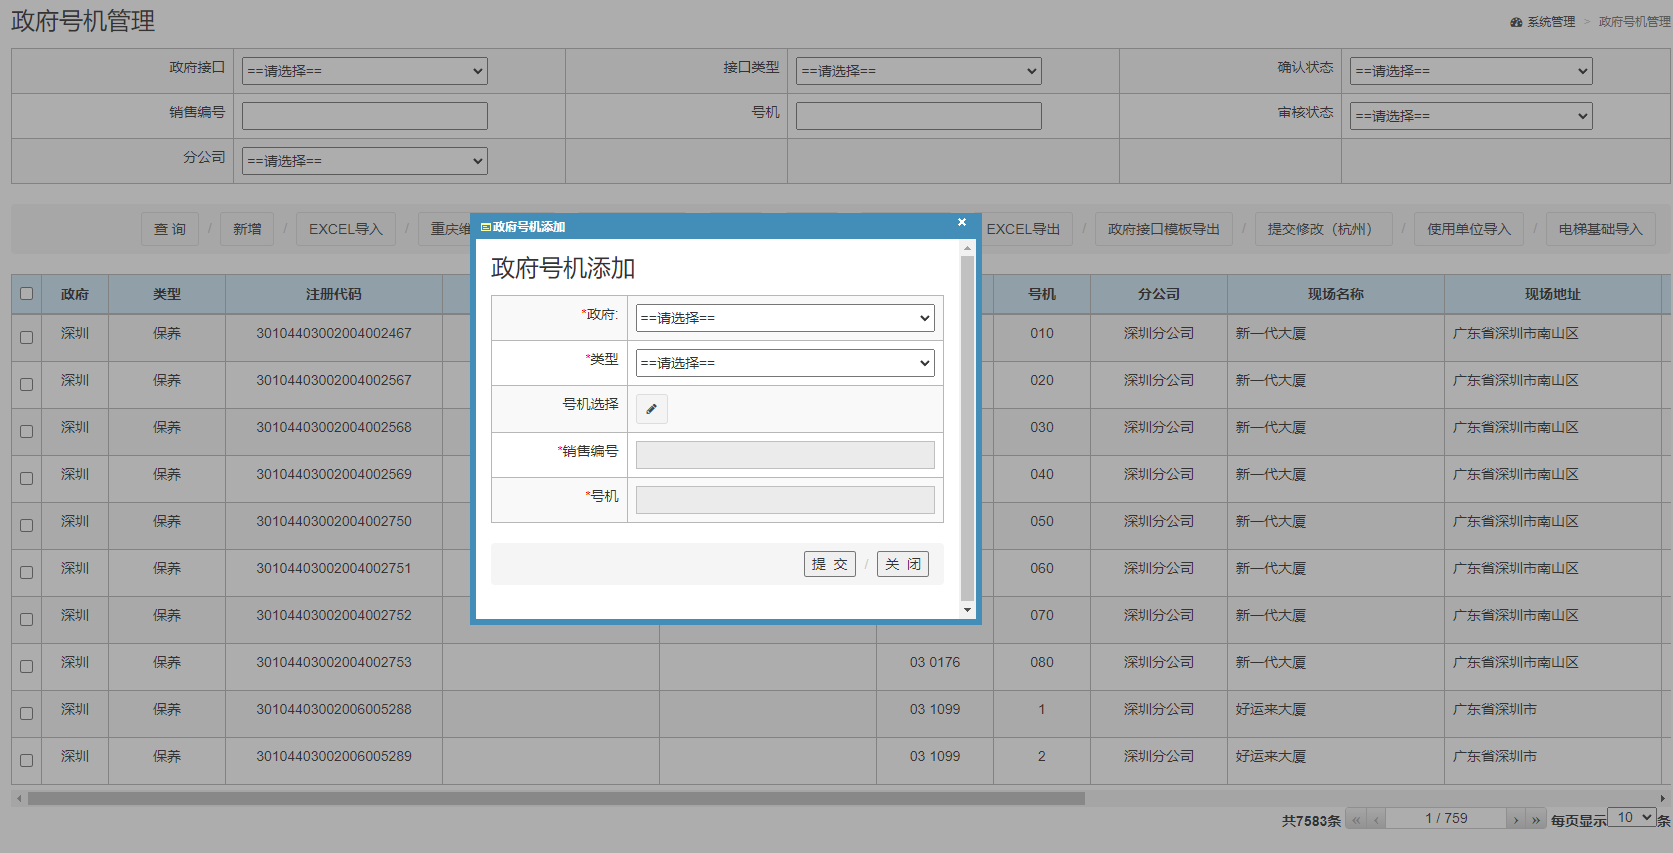Toggle the select-all checkbox in table header

pyautogui.click(x=27, y=294)
